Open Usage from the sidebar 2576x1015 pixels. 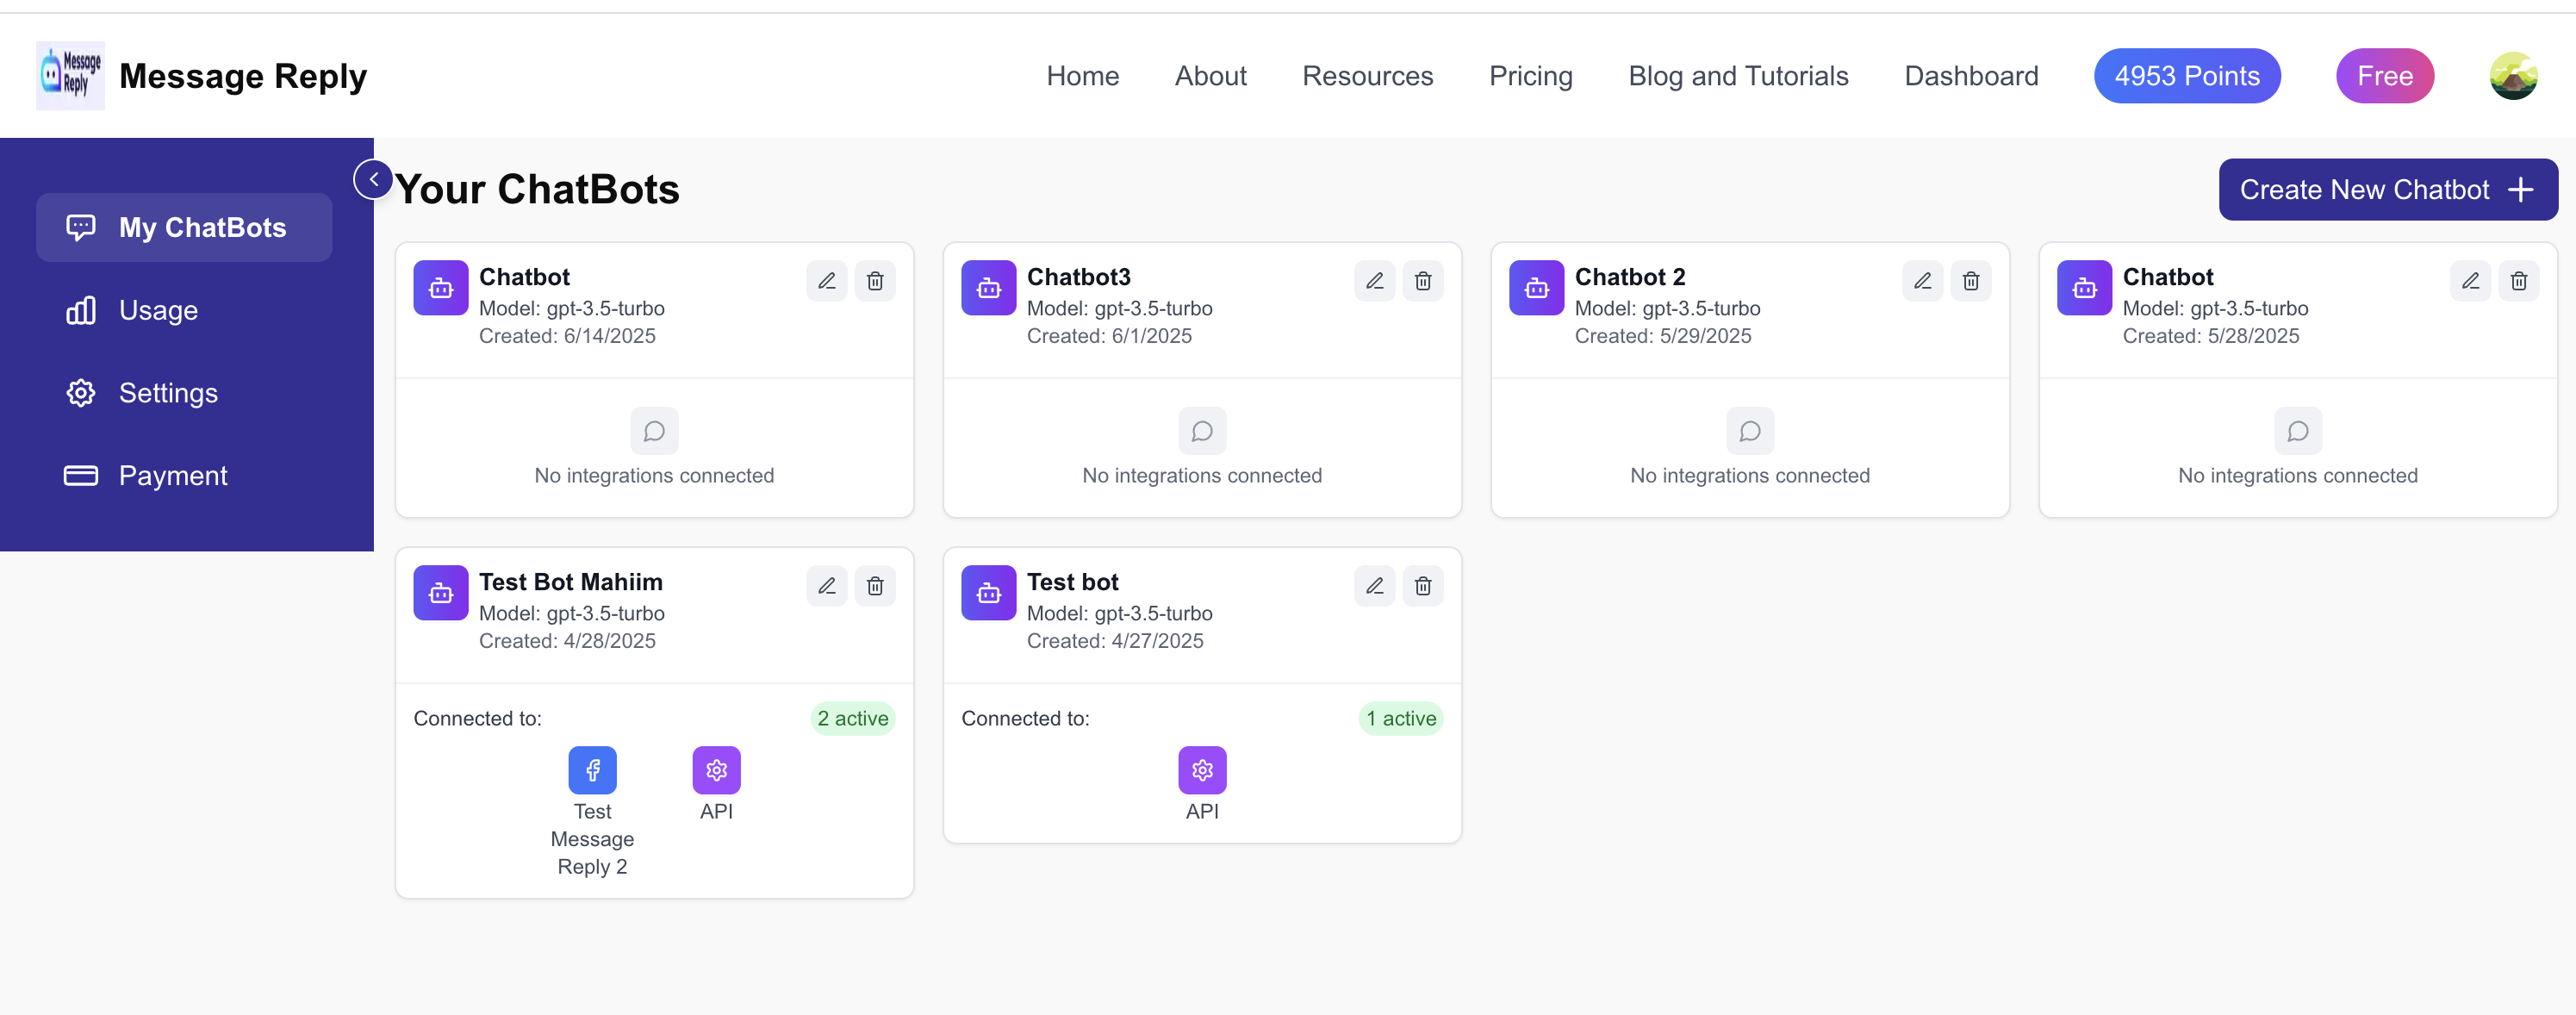pos(158,310)
